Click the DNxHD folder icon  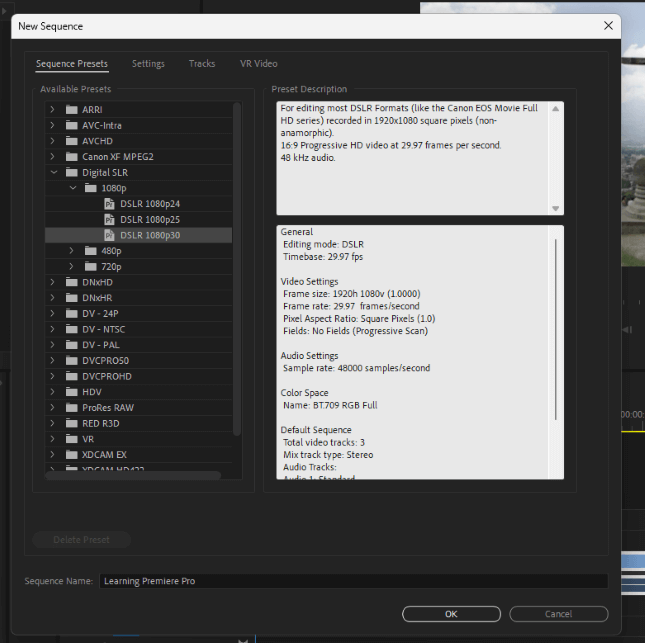click(x=71, y=283)
